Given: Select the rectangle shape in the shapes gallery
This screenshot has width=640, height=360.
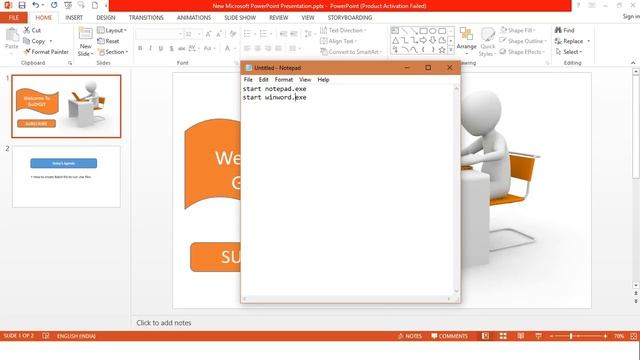Looking at the screenshot, I should [x=423, y=31].
